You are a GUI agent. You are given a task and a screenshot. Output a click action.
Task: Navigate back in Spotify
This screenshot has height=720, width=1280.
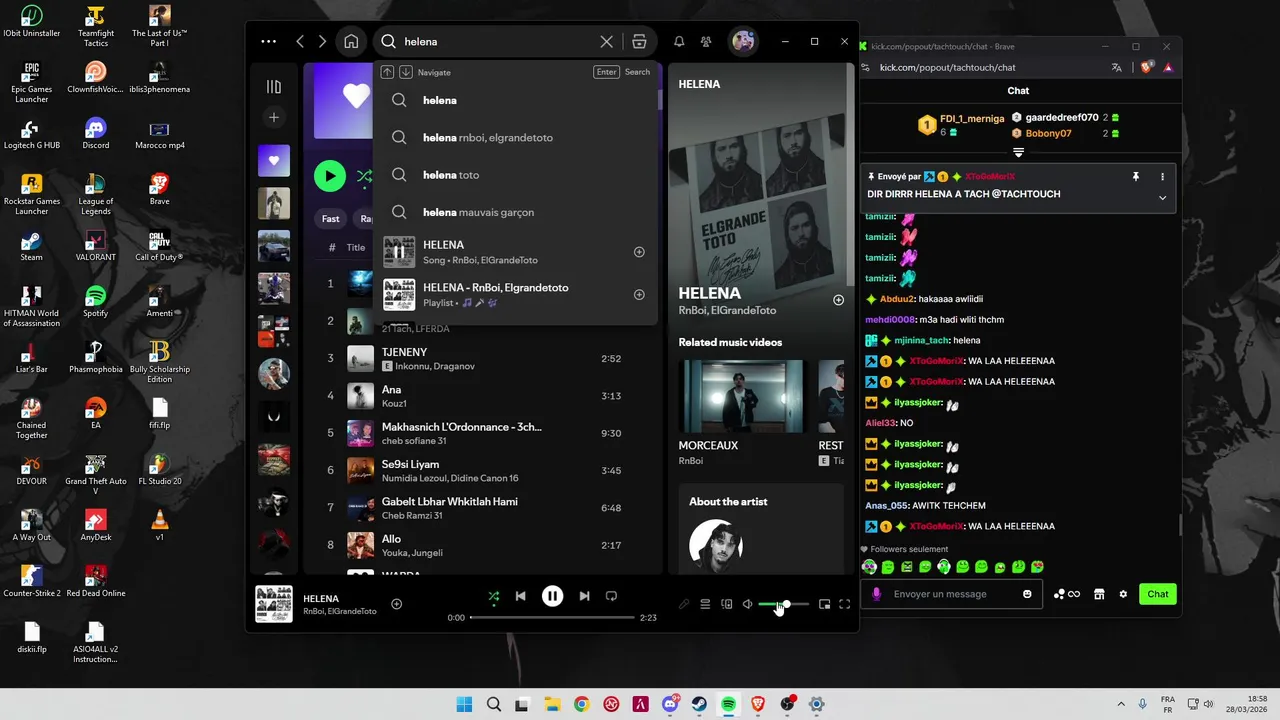pyautogui.click(x=300, y=42)
